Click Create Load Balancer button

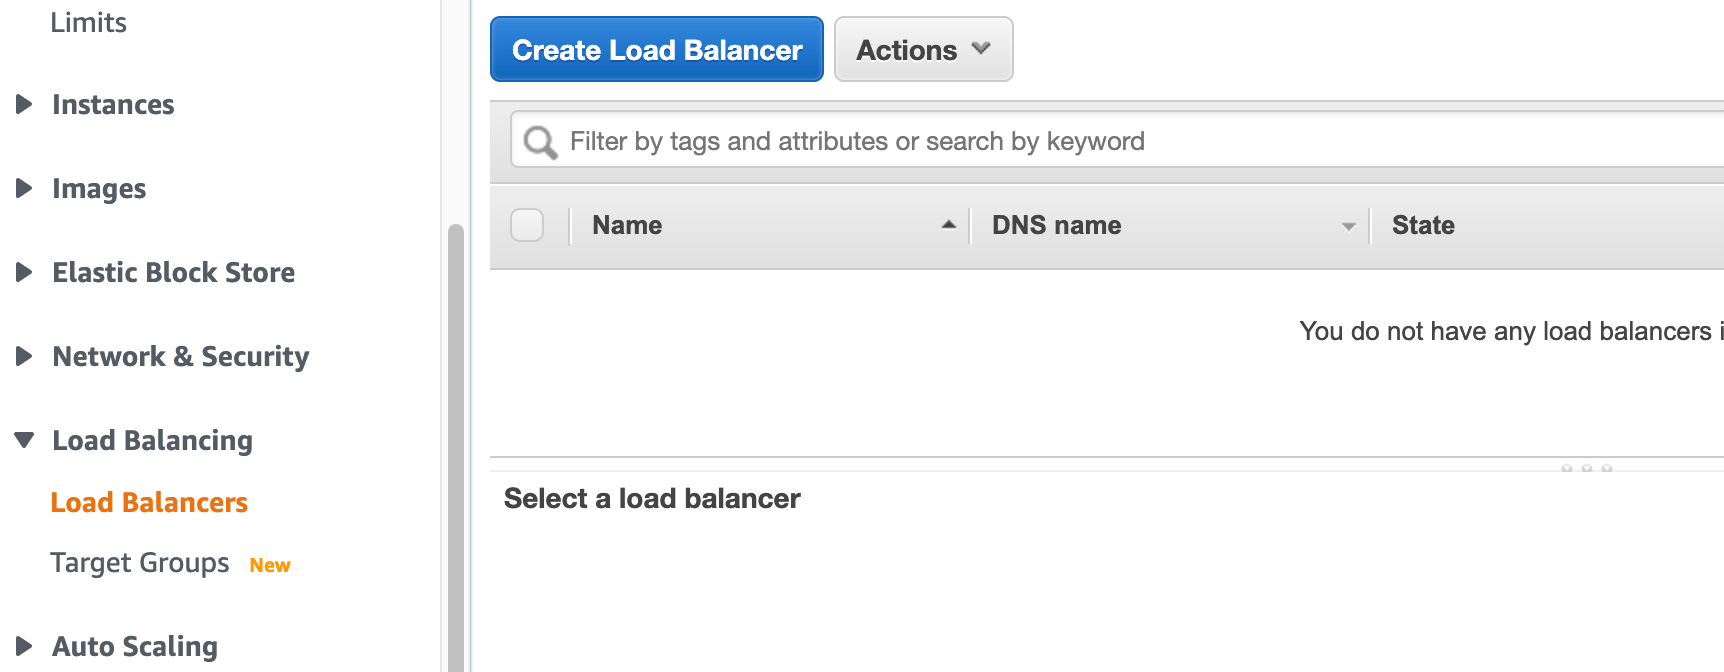657,49
